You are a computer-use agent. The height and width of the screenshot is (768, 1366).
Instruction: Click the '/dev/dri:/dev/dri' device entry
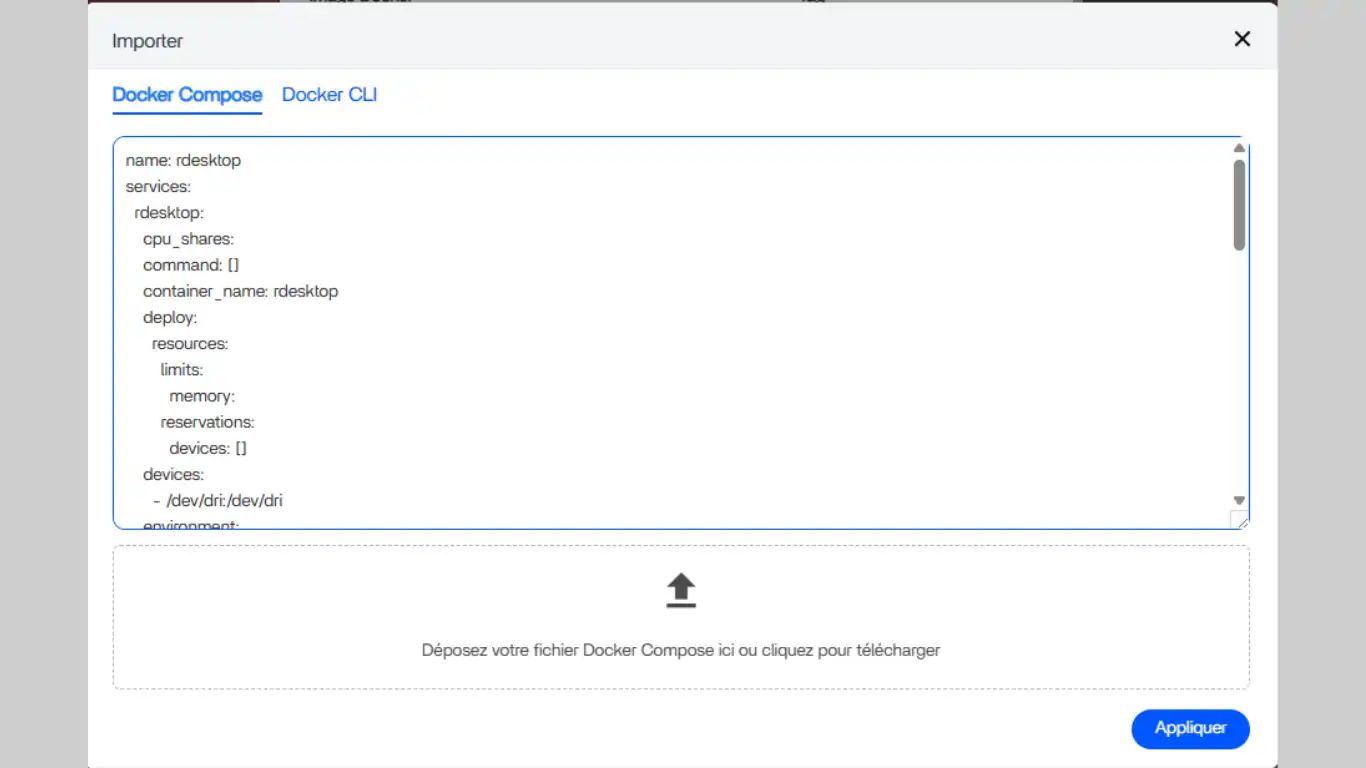point(224,500)
